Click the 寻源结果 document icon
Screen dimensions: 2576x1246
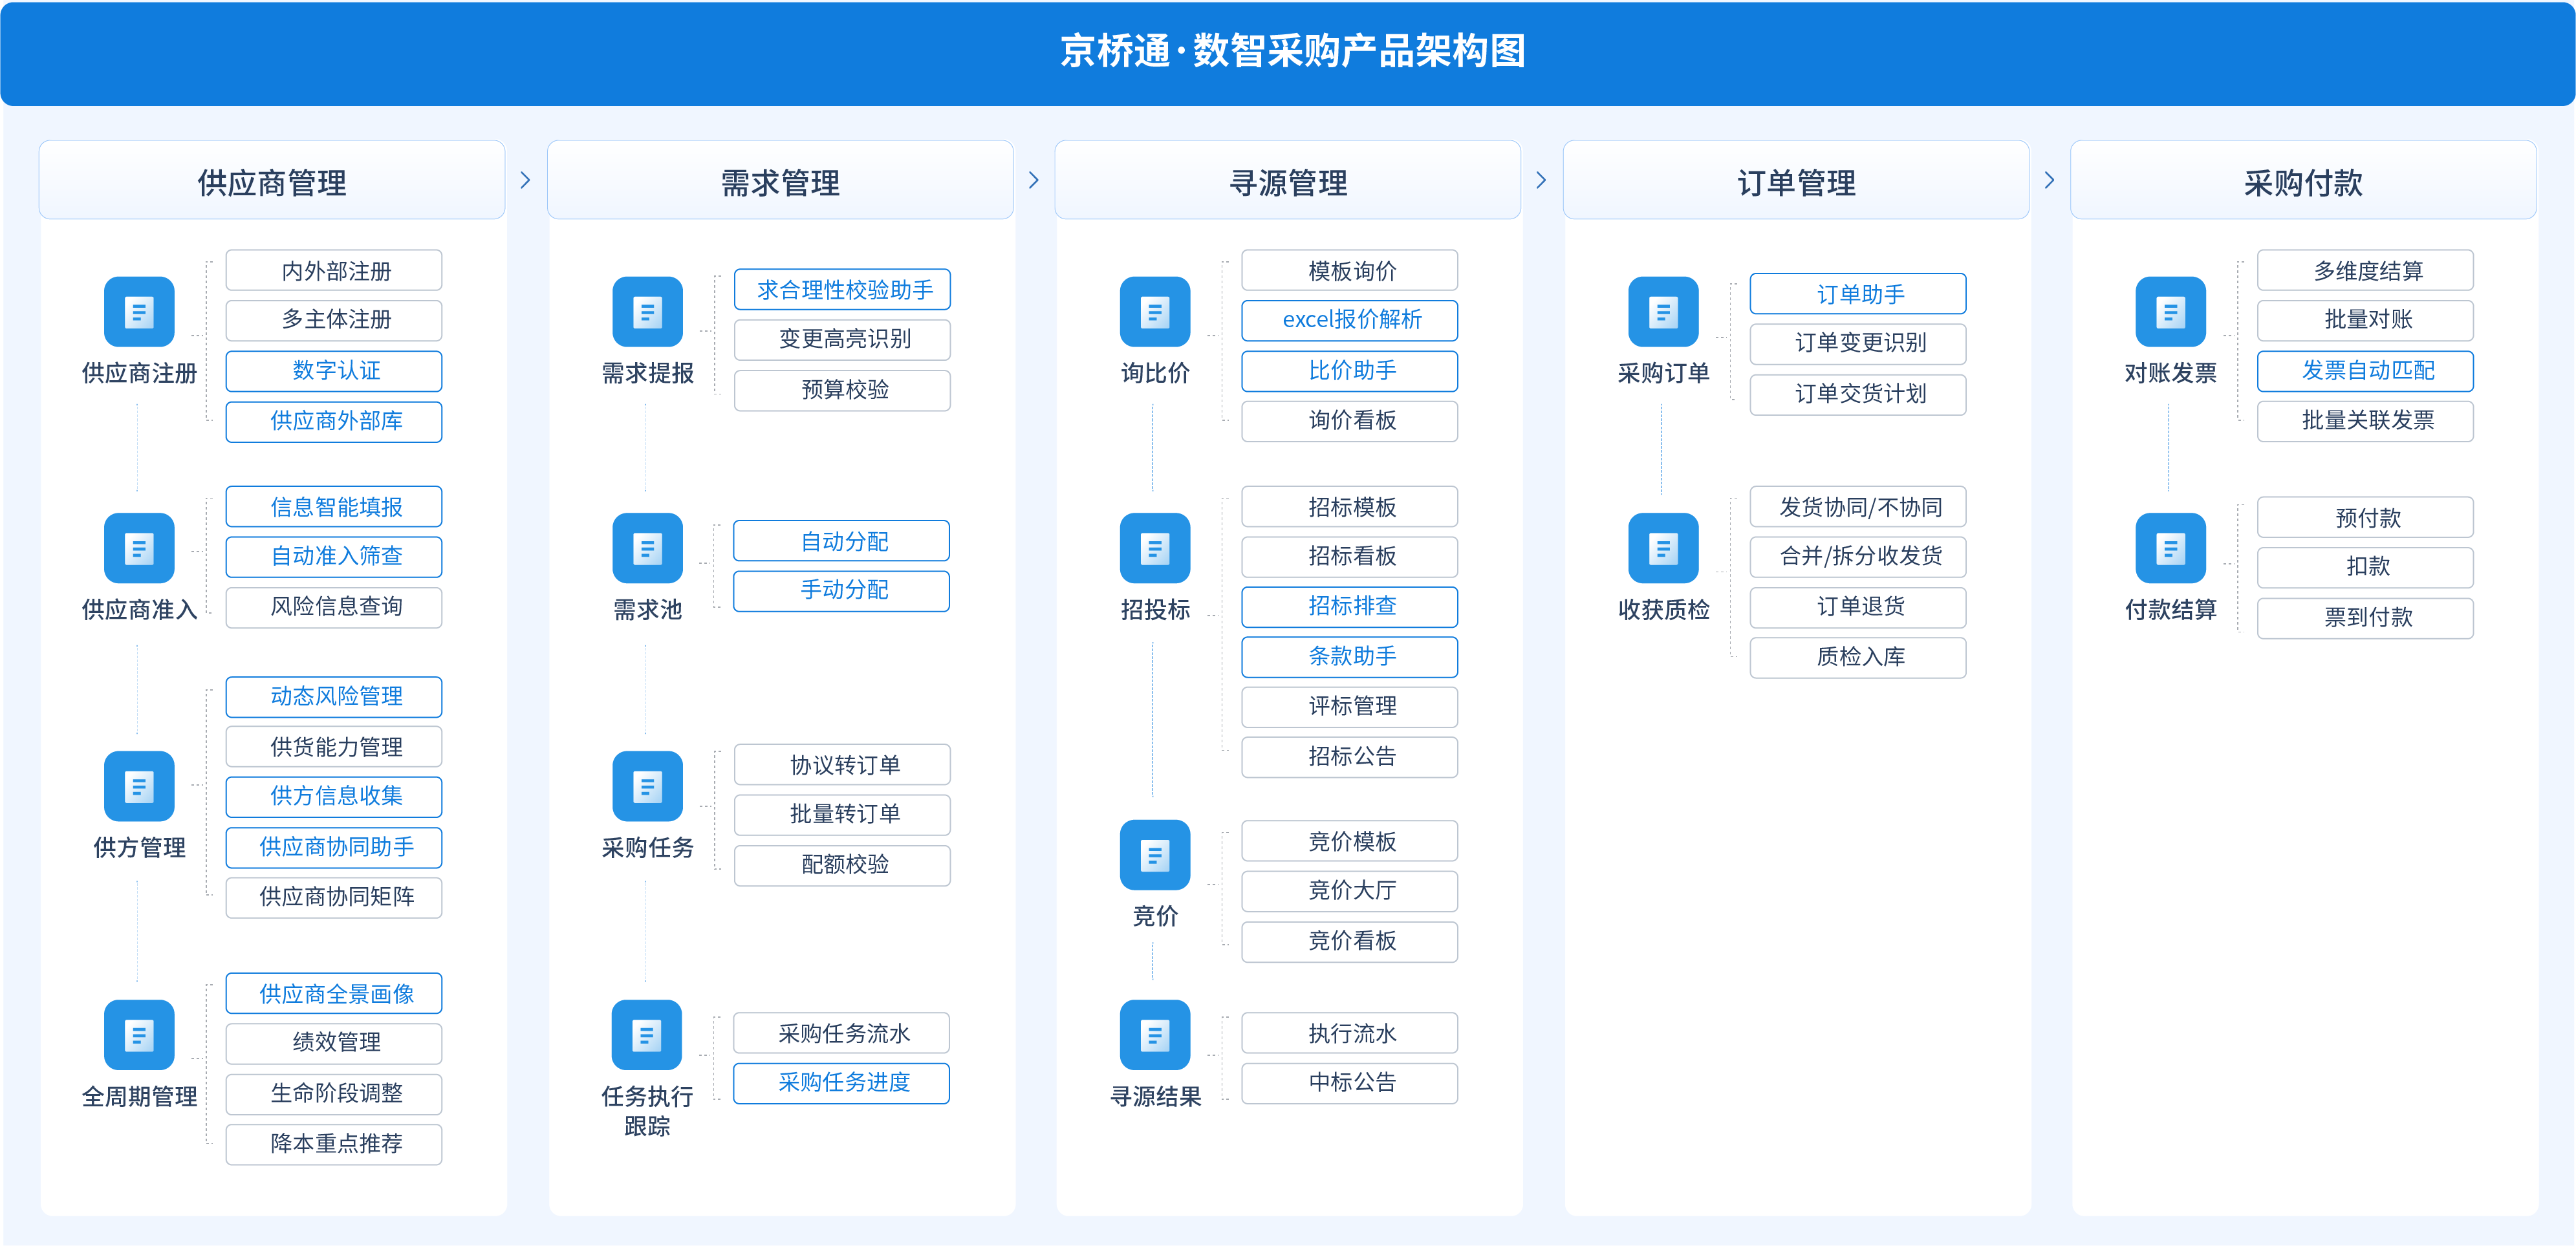point(1155,1035)
